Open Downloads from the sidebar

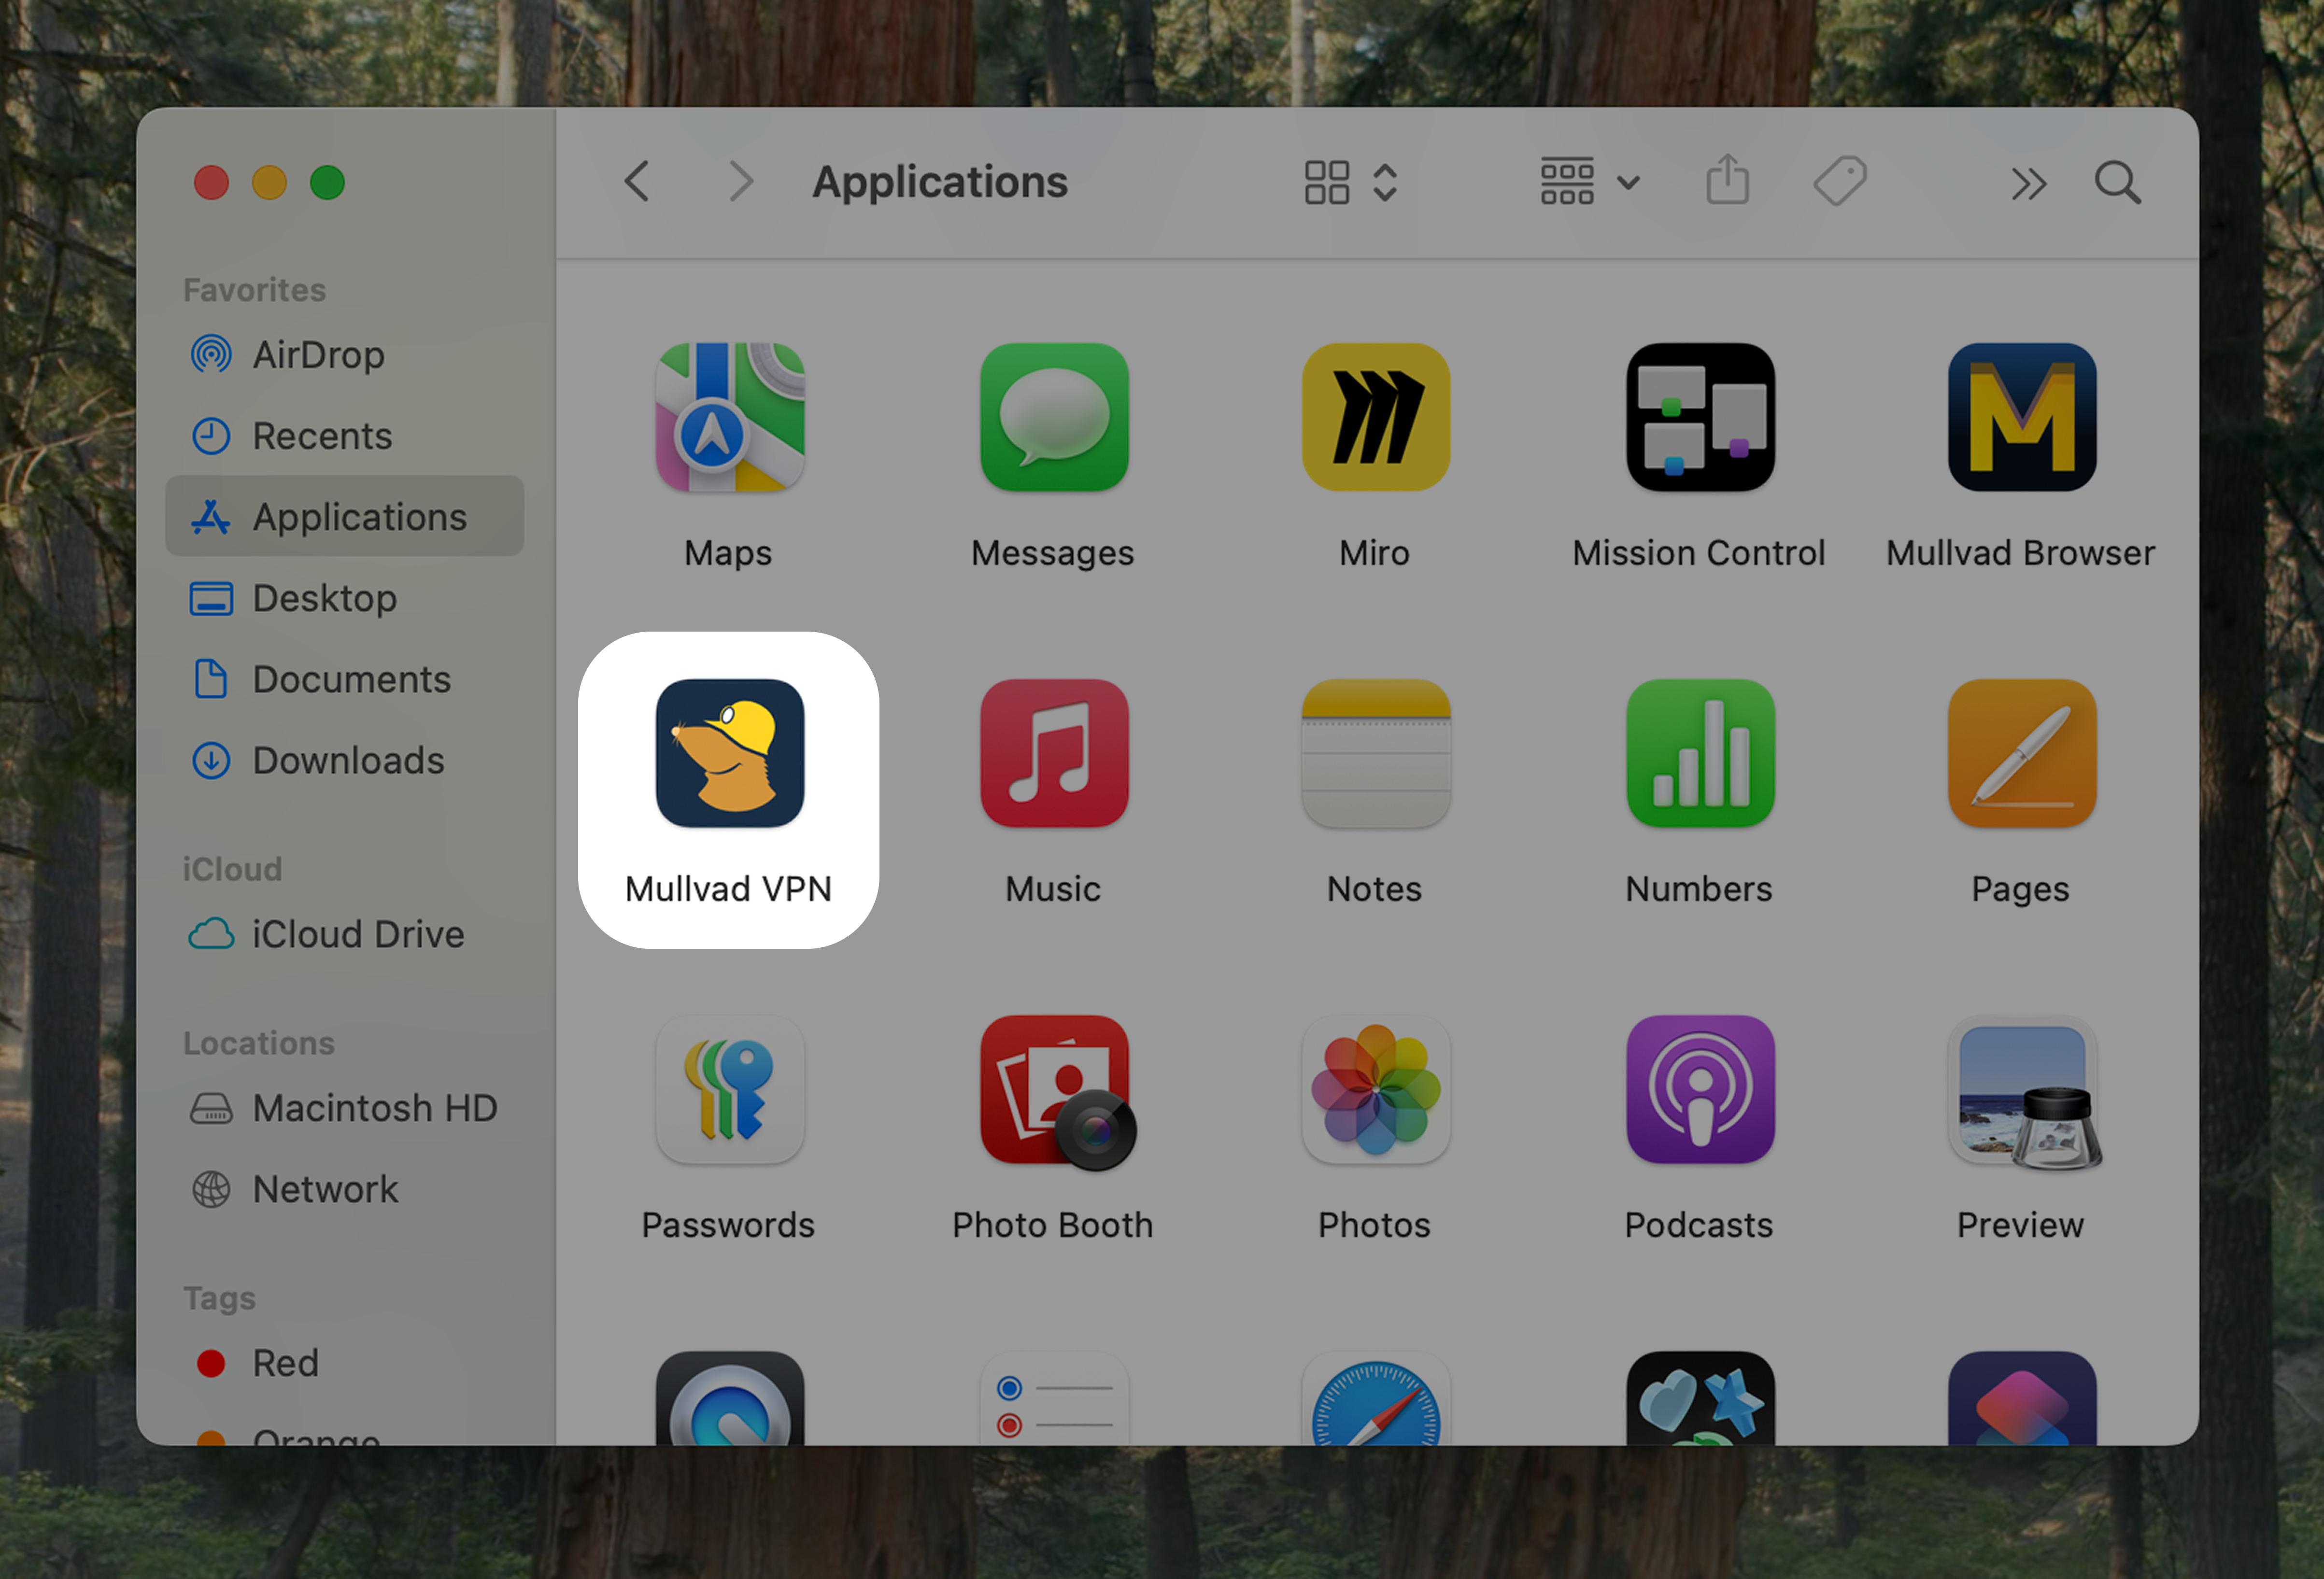pyautogui.click(x=344, y=760)
